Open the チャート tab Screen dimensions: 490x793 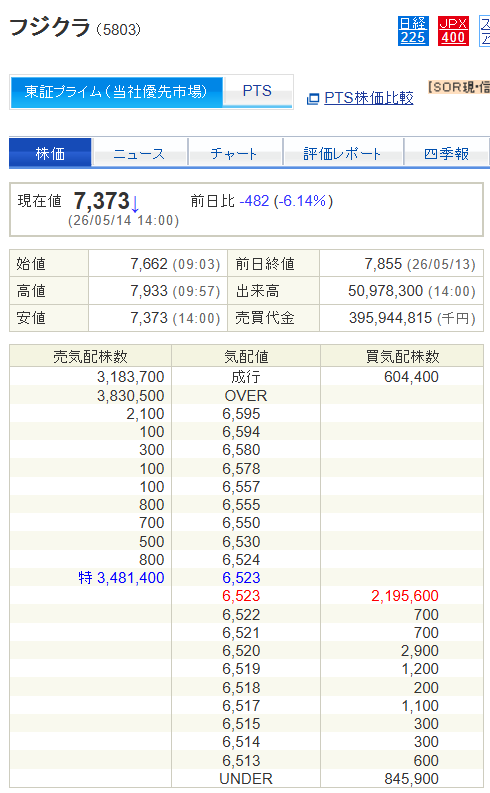coord(235,153)
